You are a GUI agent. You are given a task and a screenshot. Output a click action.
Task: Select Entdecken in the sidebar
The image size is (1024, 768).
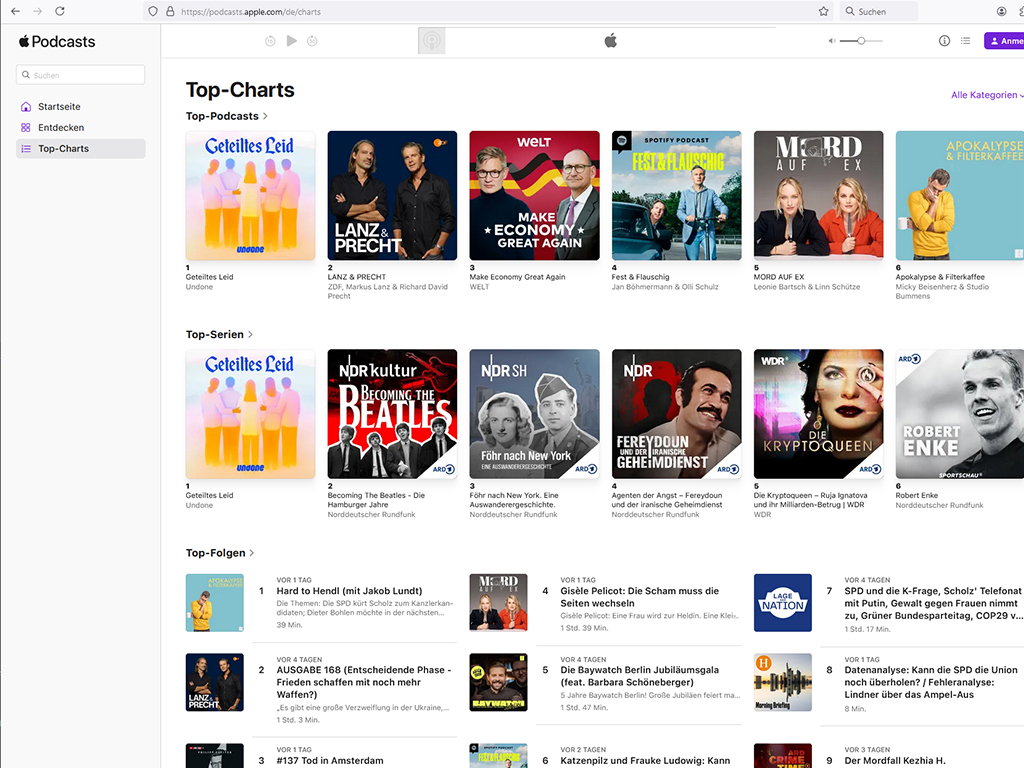[x=60, y=128]
